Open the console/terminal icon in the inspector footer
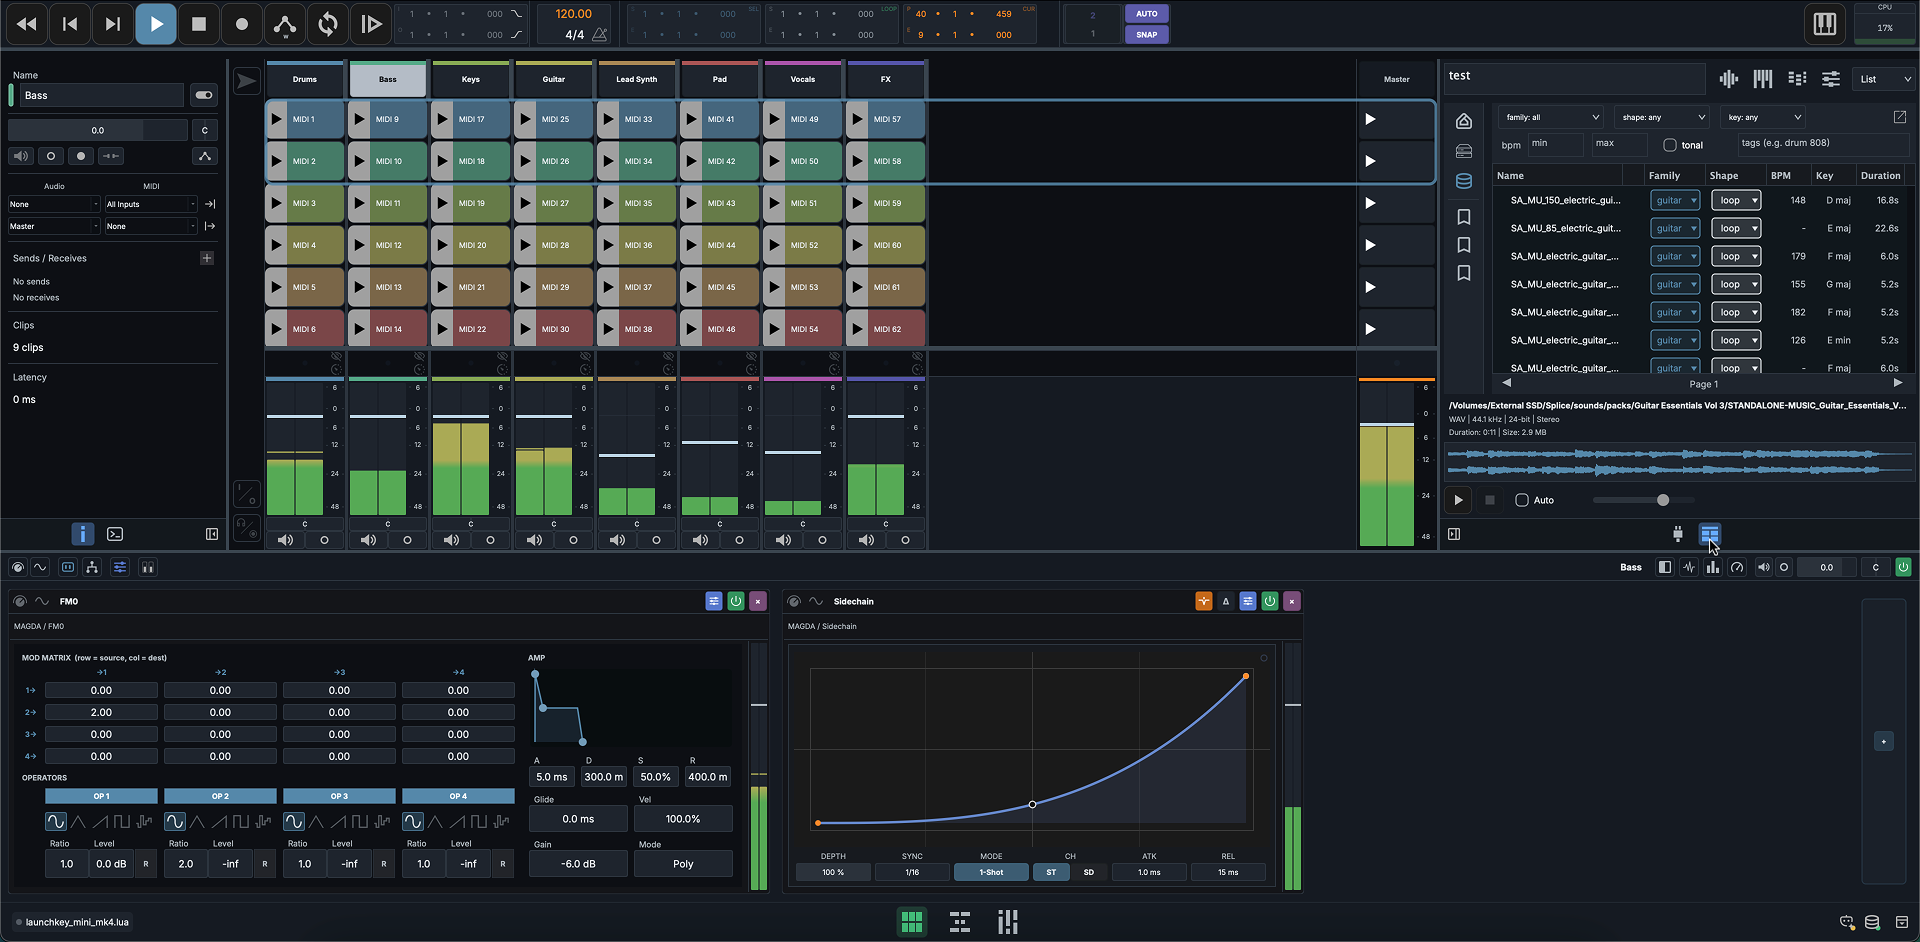 point(115,534)
